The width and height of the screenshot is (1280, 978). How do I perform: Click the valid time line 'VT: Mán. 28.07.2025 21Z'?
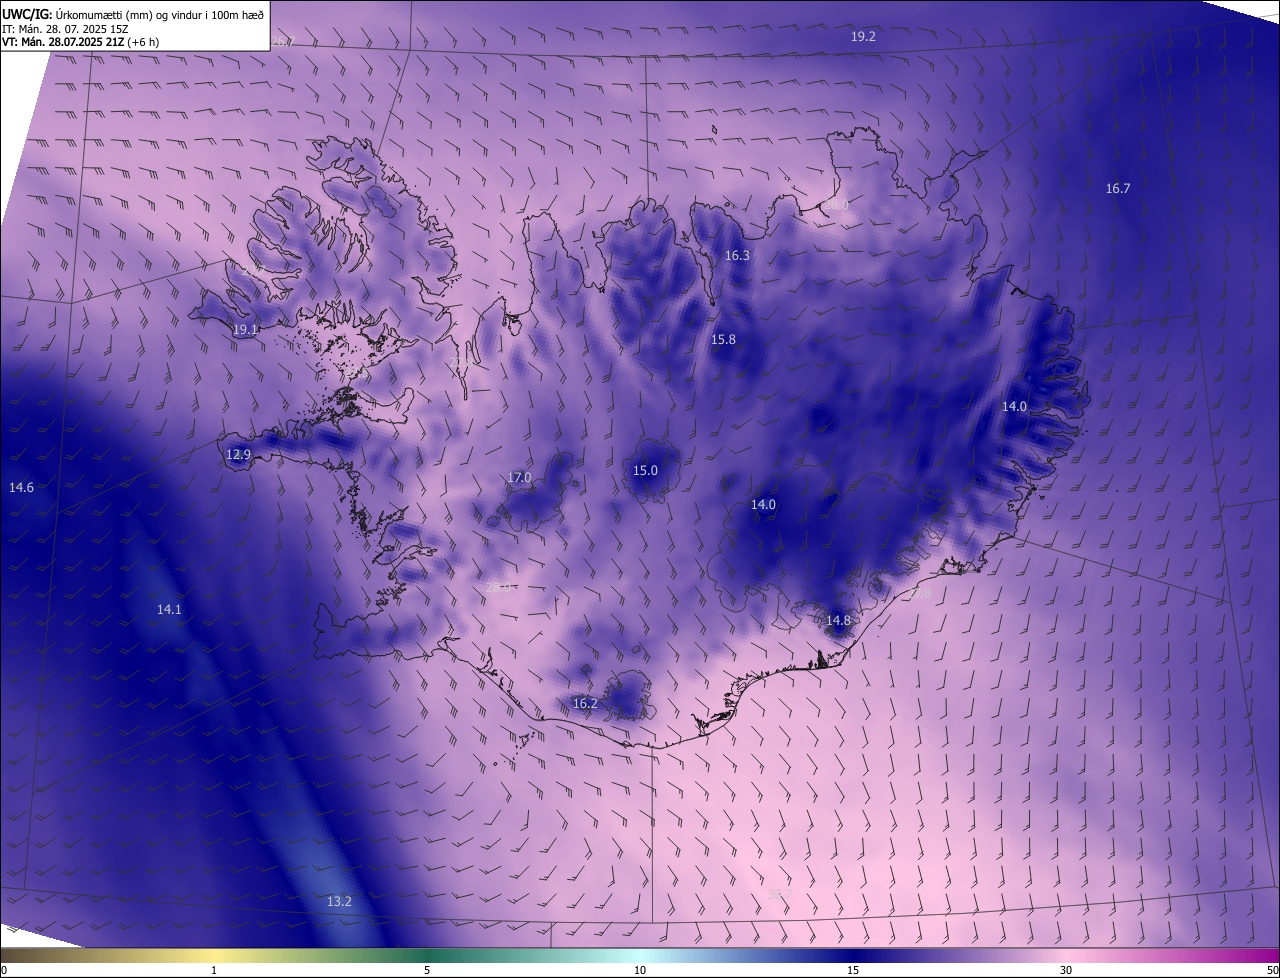(x=63, y=42)
